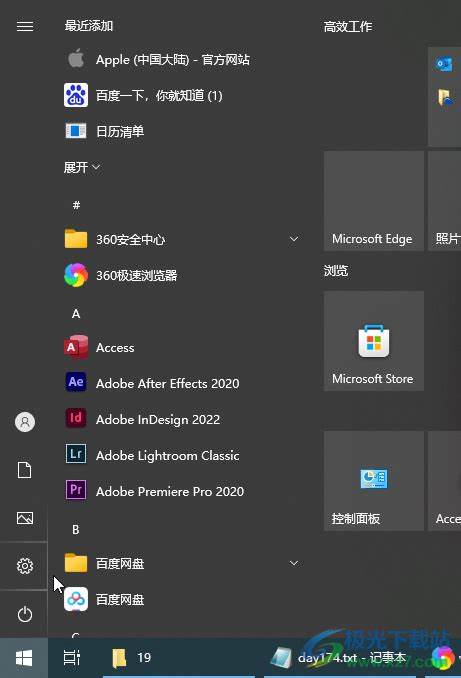Image resolution: width=461 pixels, height=678 pixels.
Task: Expand the 360安全中心 folder chevron
Action: [x=294, y=239]
